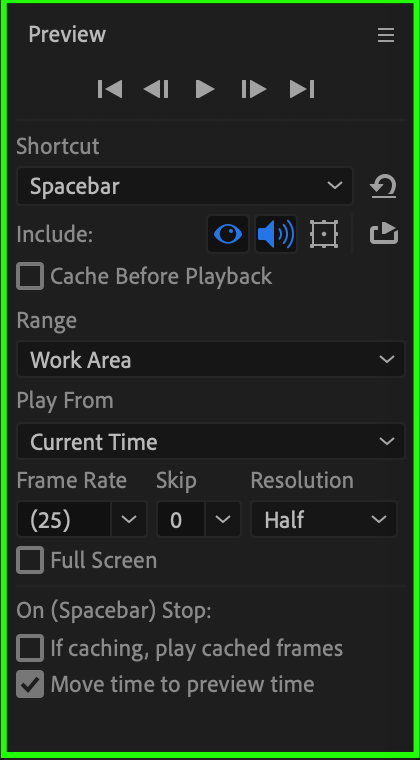Open the Spacebar shortcut dropdown
The height and width of the screenshot is (760, 420).
click(185, 186)
